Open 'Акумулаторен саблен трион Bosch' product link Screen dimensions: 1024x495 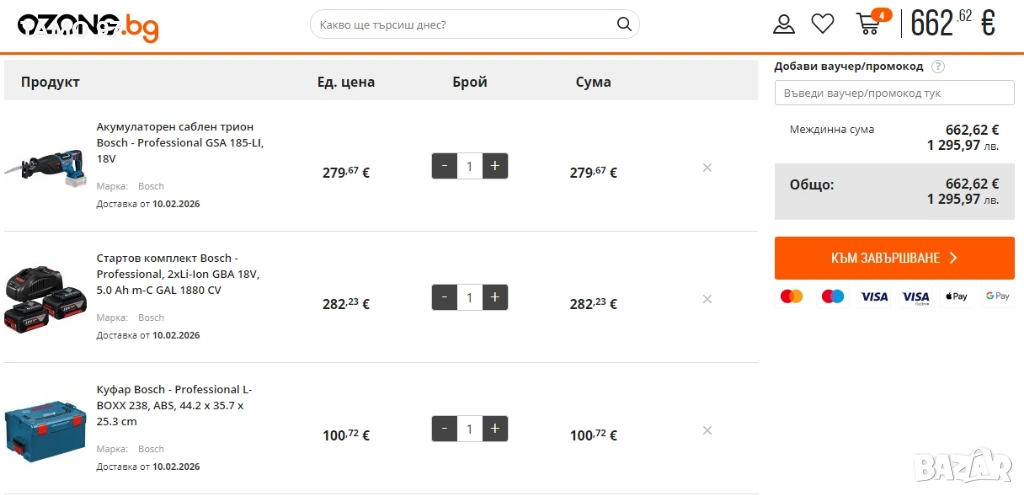click(180, 142)
